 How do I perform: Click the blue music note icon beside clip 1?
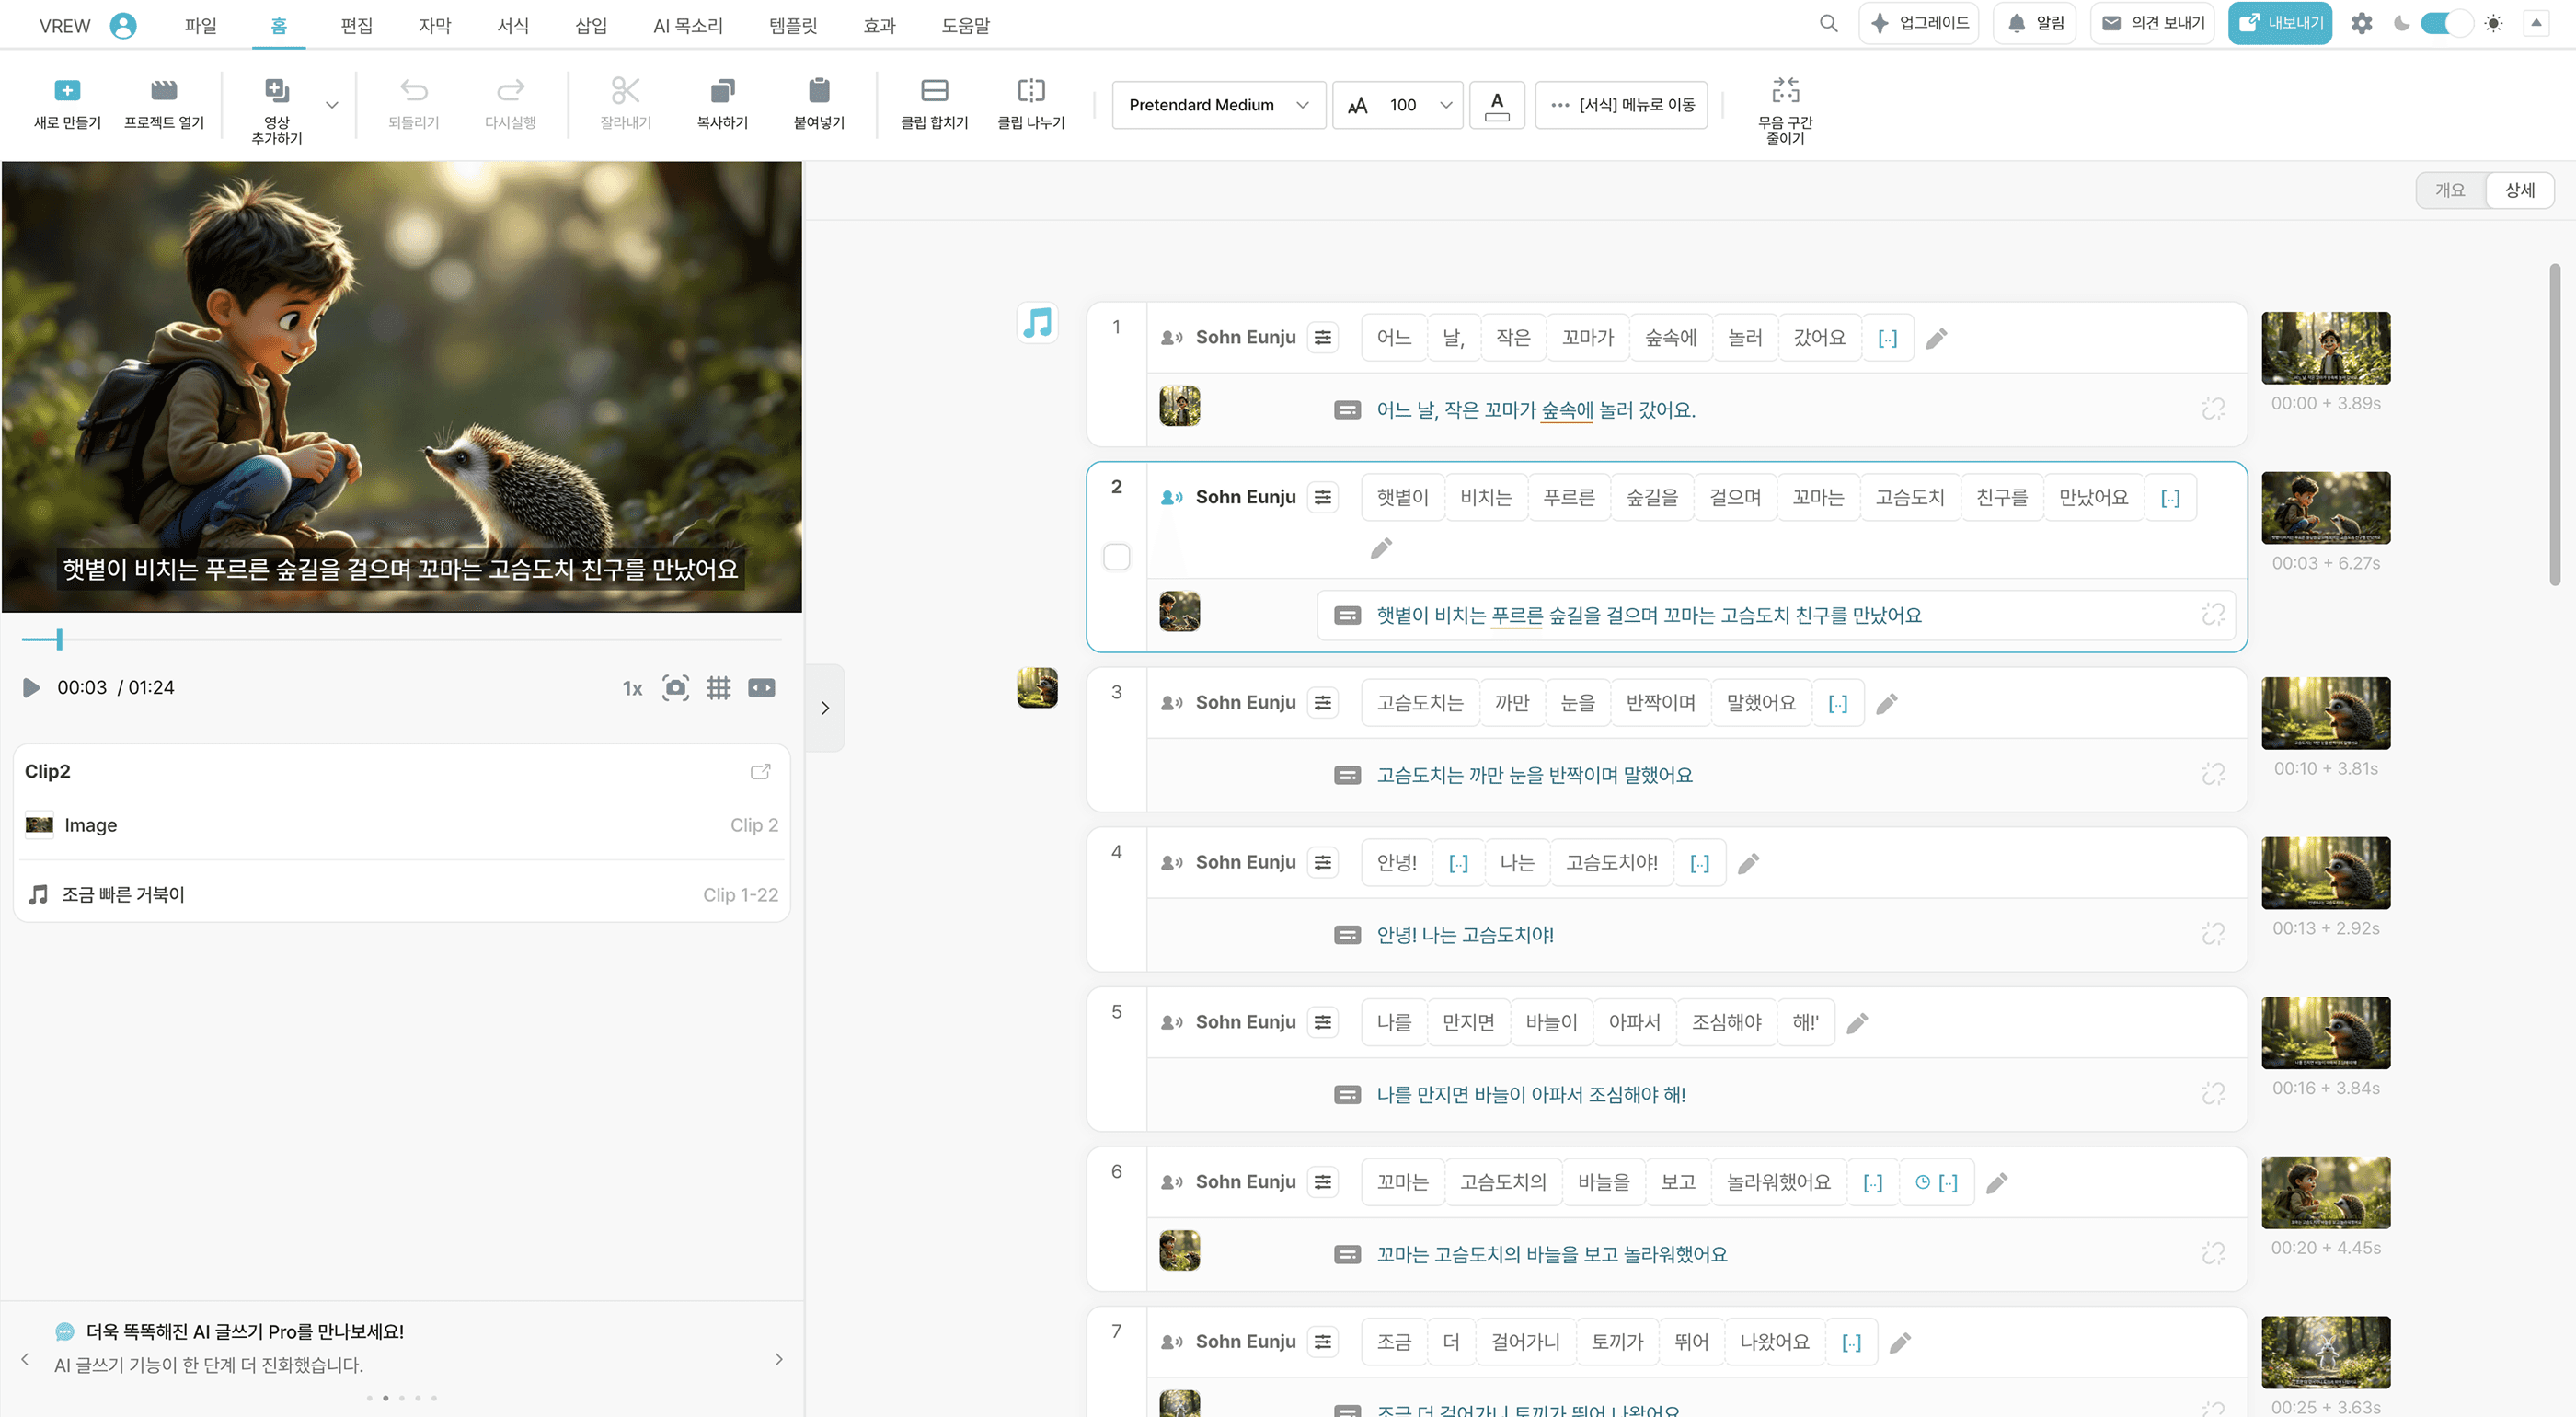1037,323
